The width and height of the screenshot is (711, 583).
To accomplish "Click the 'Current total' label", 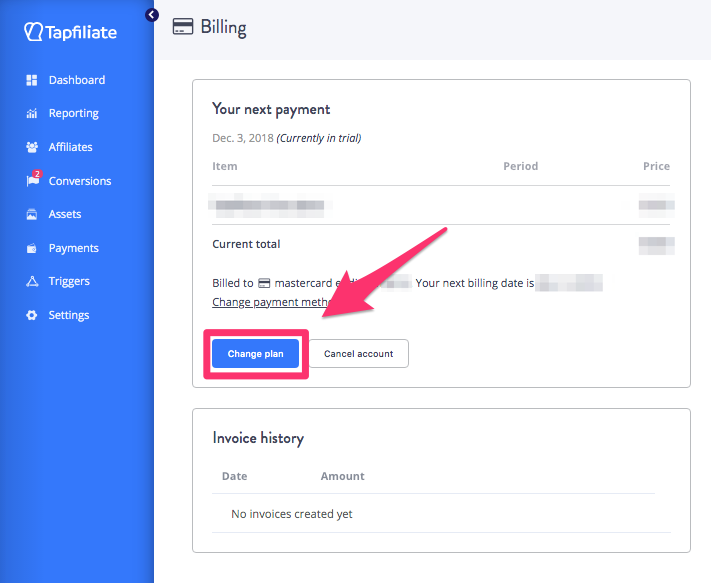I will [246, 244].
